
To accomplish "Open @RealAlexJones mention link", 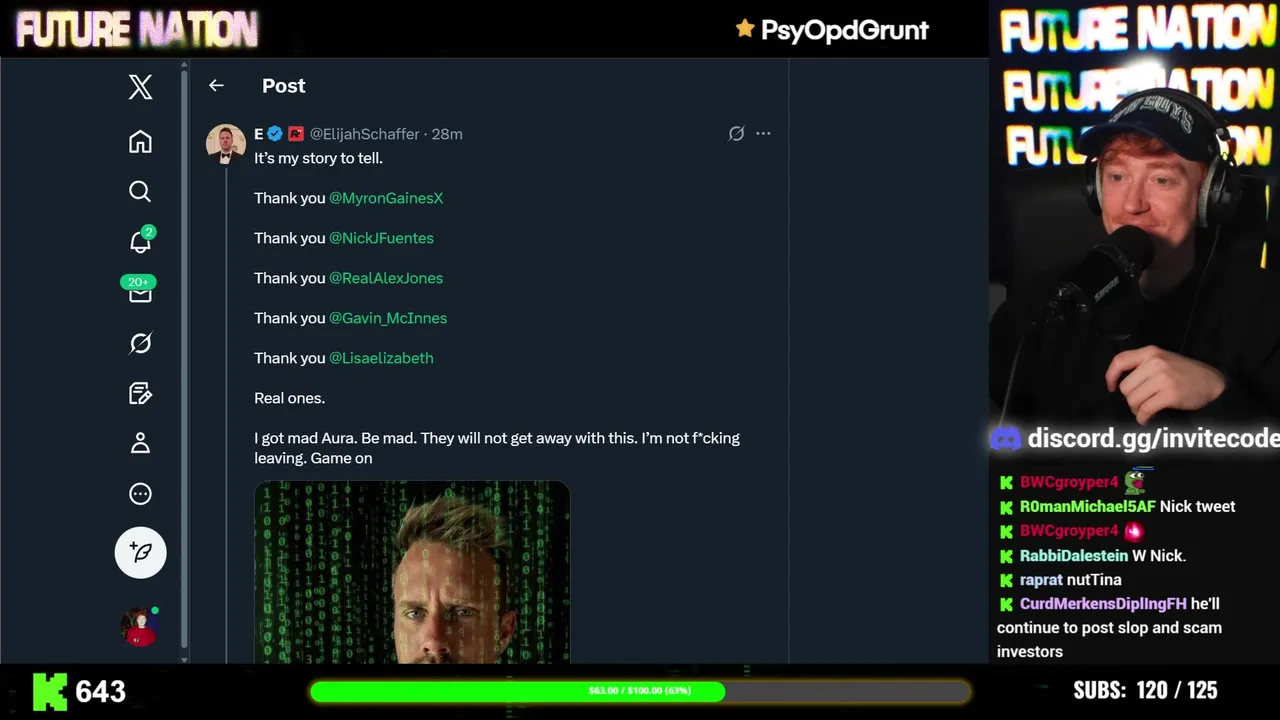I will click(386, 278).
